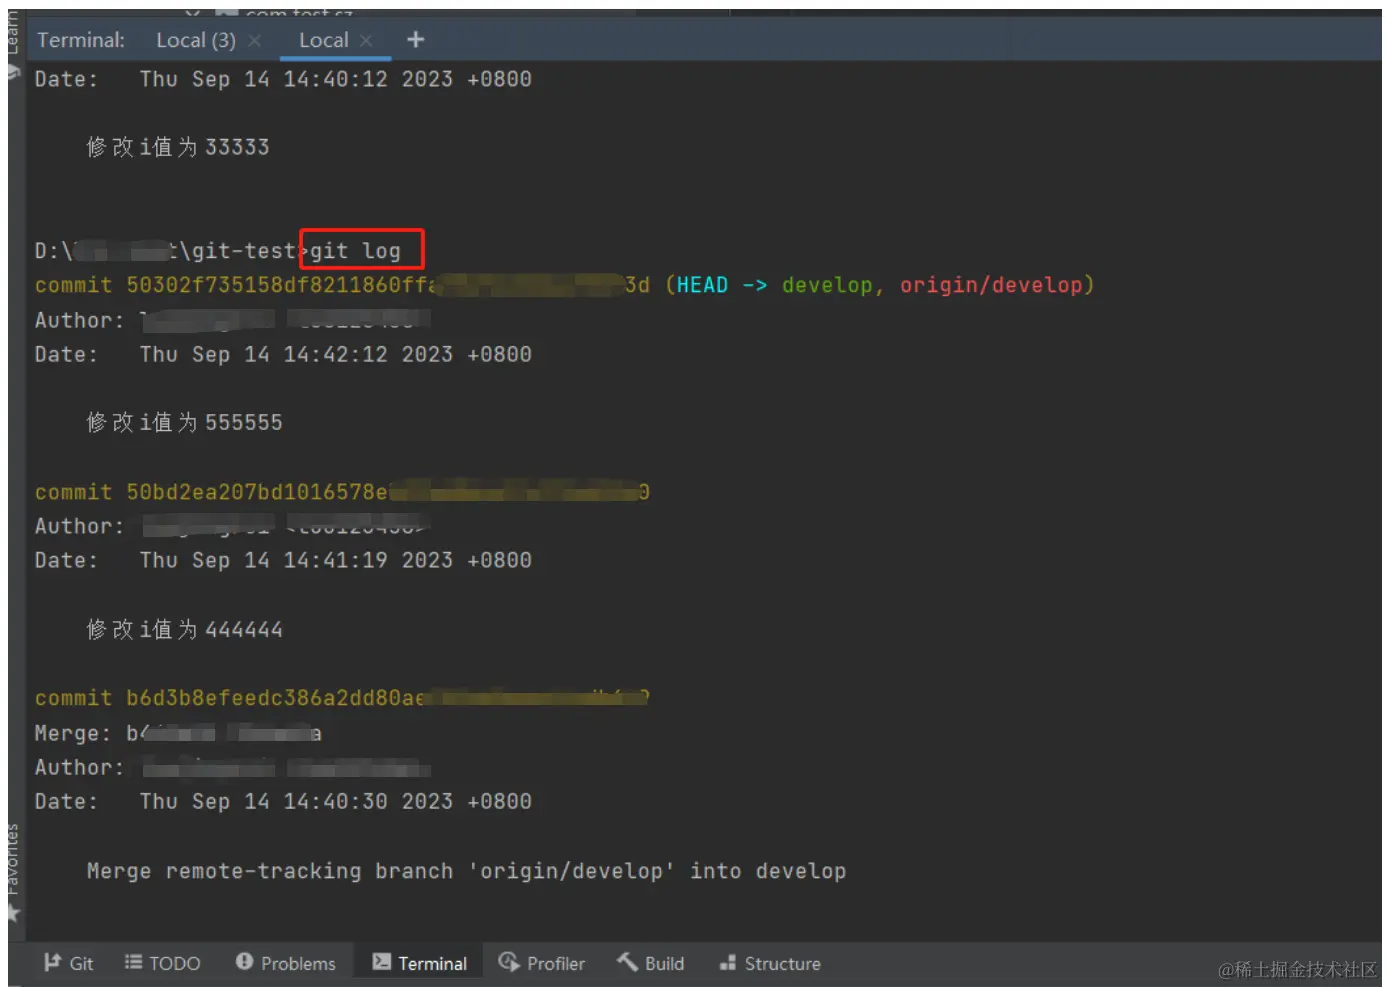The height and width of the screenshot is (988, 1386).
Task: Click date line with 14:40:30
Action: click(283, 802)
